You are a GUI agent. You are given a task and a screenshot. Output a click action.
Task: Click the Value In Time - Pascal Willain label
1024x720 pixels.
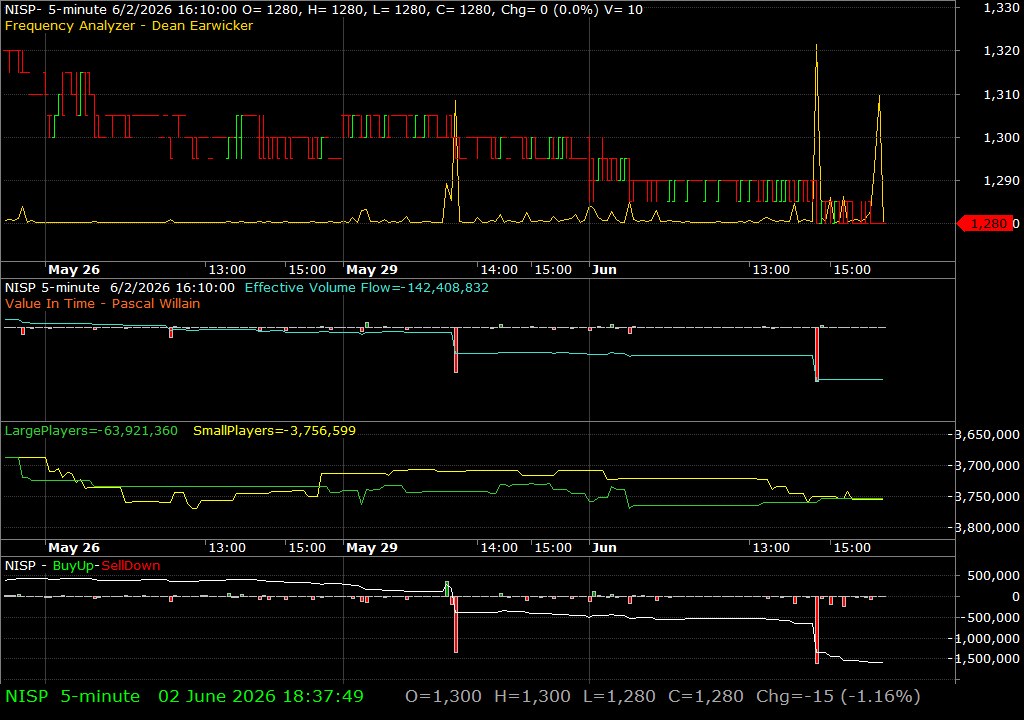[103, 303]
